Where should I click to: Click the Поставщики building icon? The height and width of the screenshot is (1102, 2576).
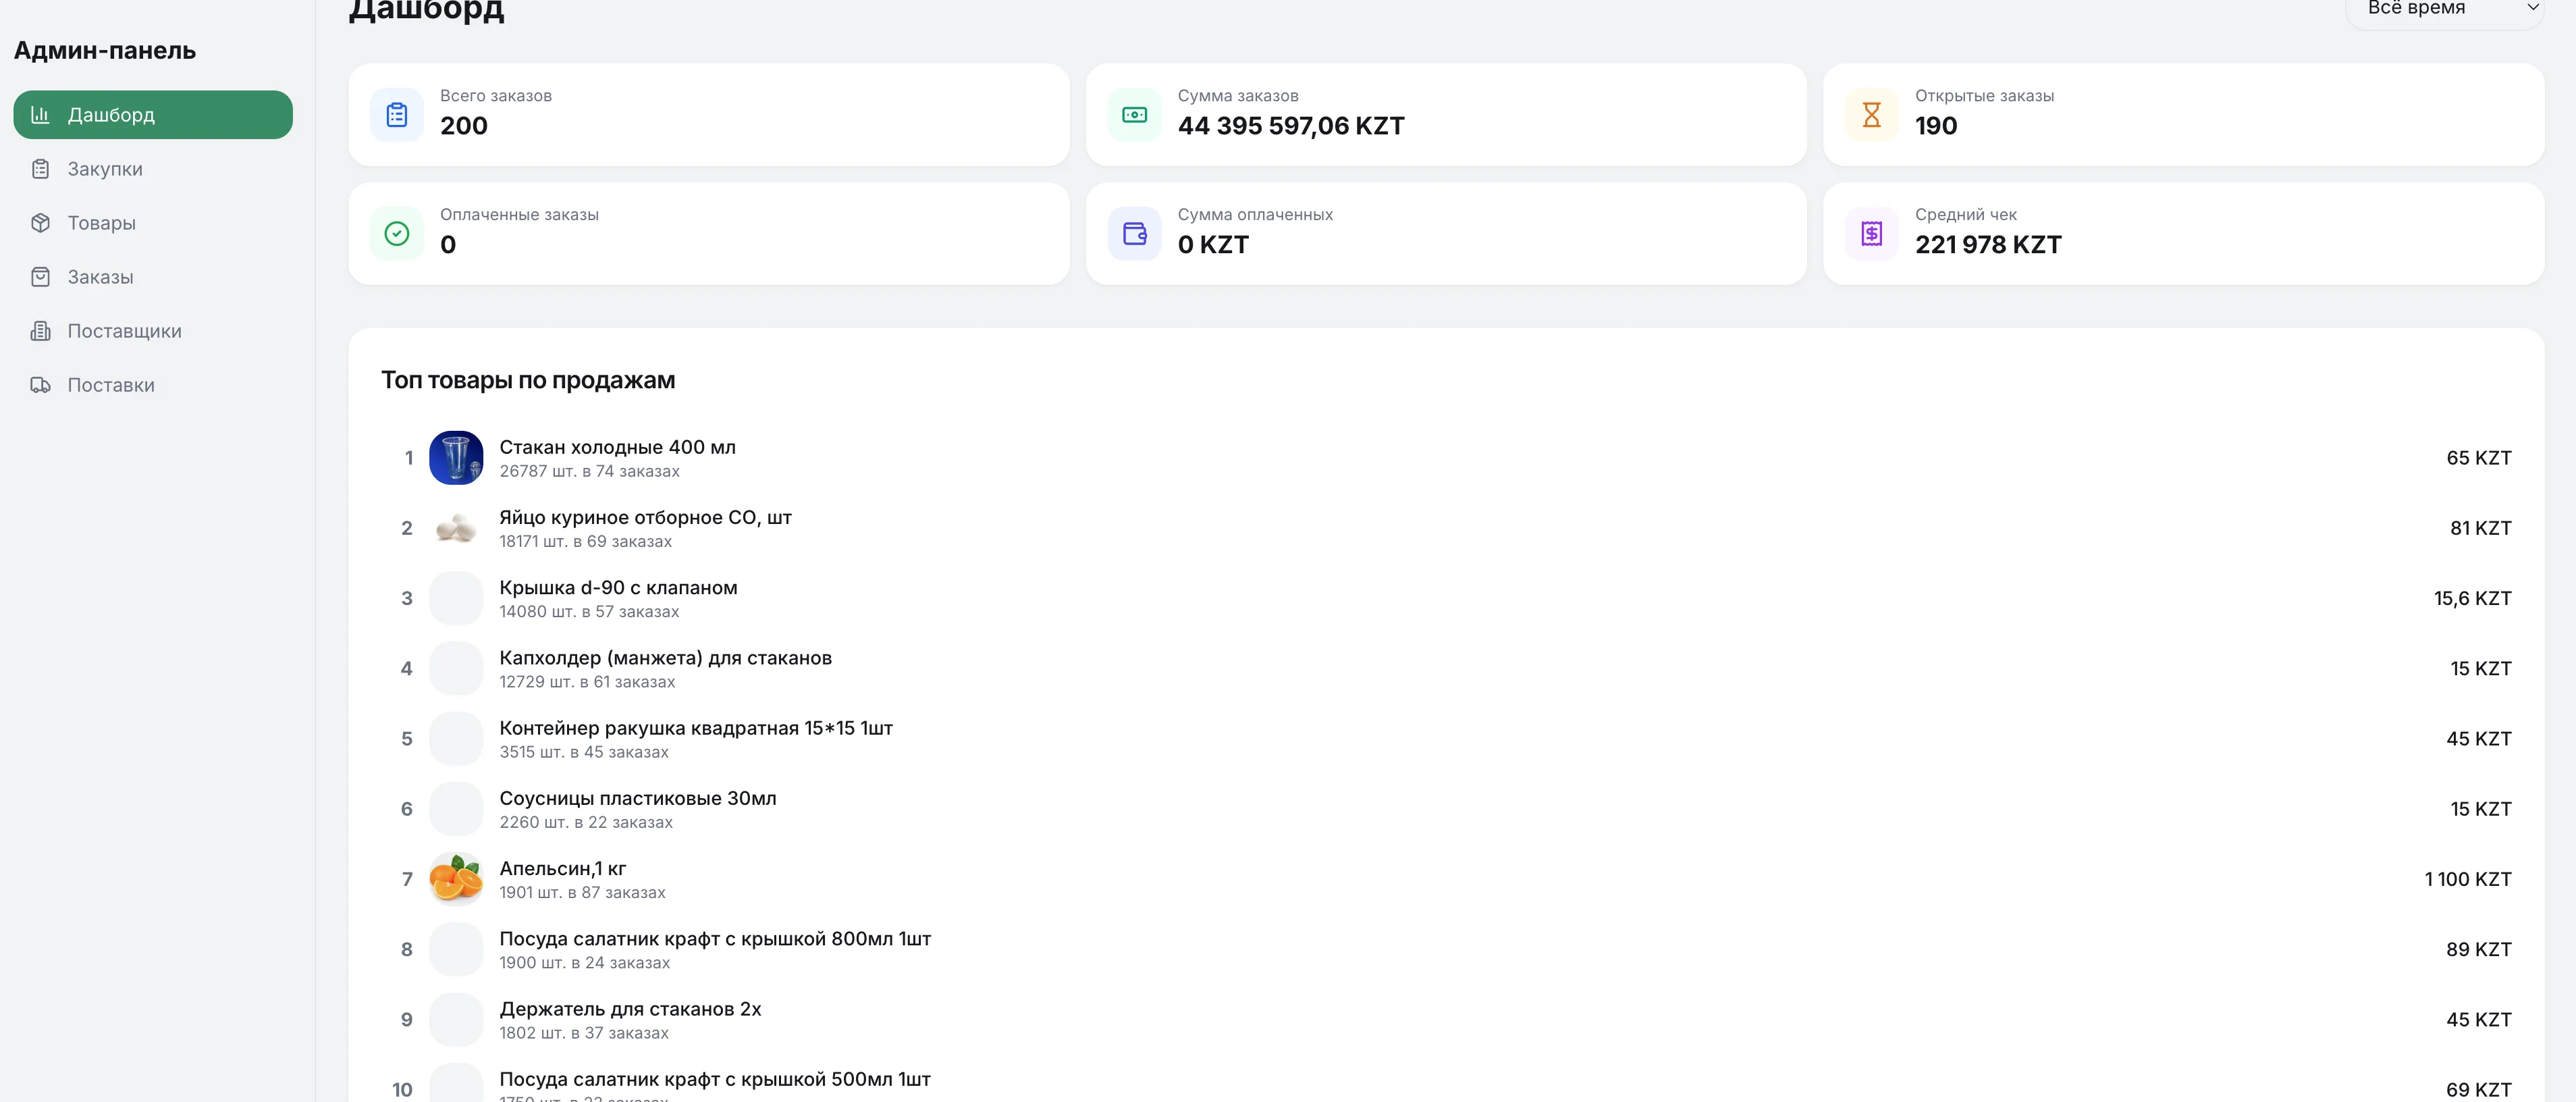click(40, 331)
